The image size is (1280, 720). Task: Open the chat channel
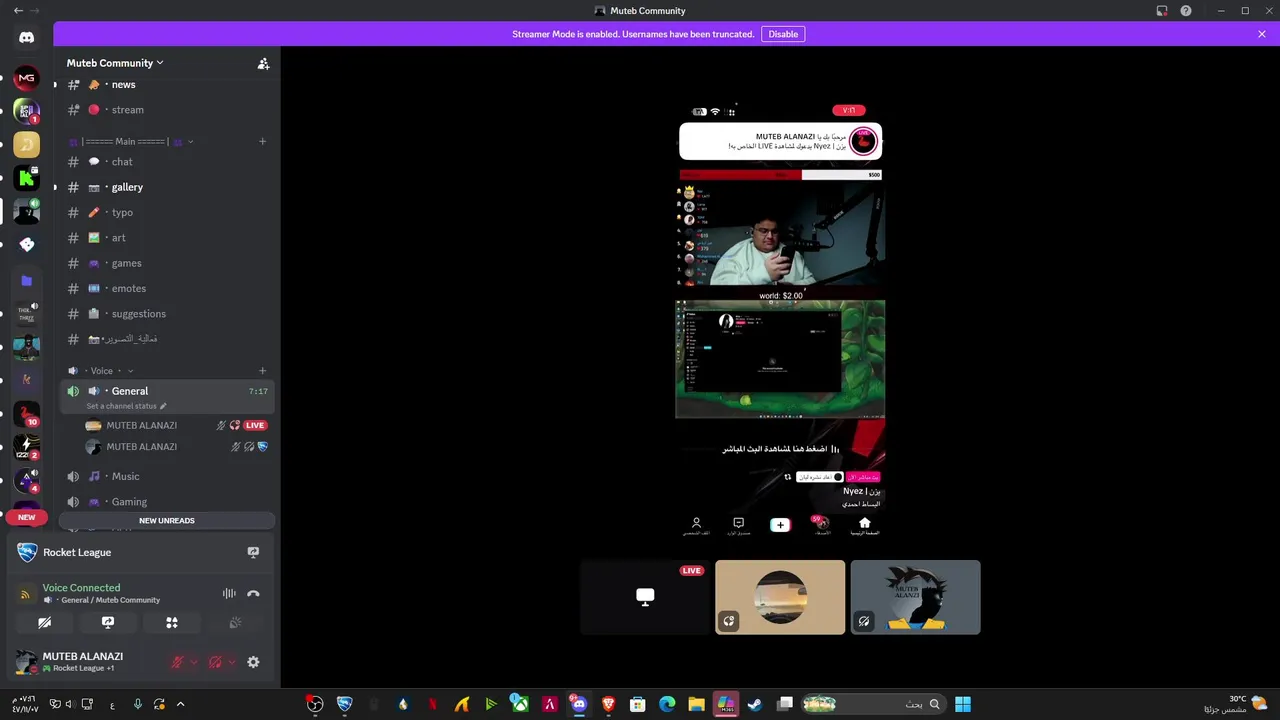pos(165,161)
